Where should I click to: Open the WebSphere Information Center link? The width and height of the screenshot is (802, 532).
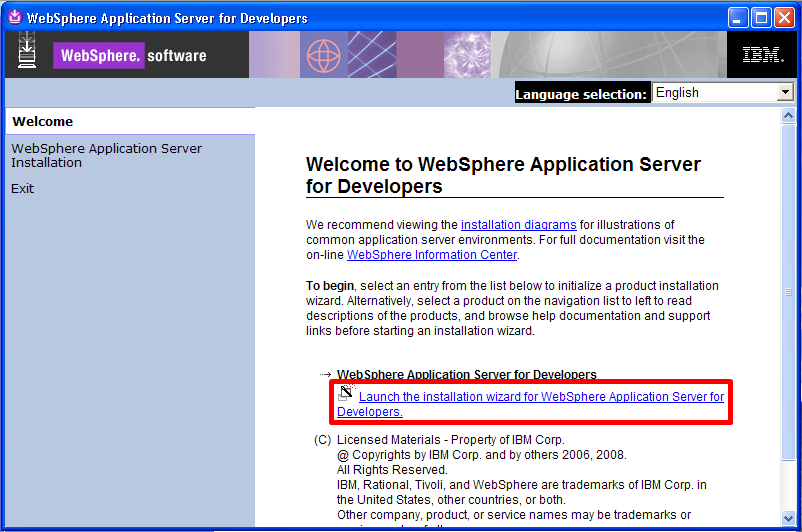(x=432, y=255)
